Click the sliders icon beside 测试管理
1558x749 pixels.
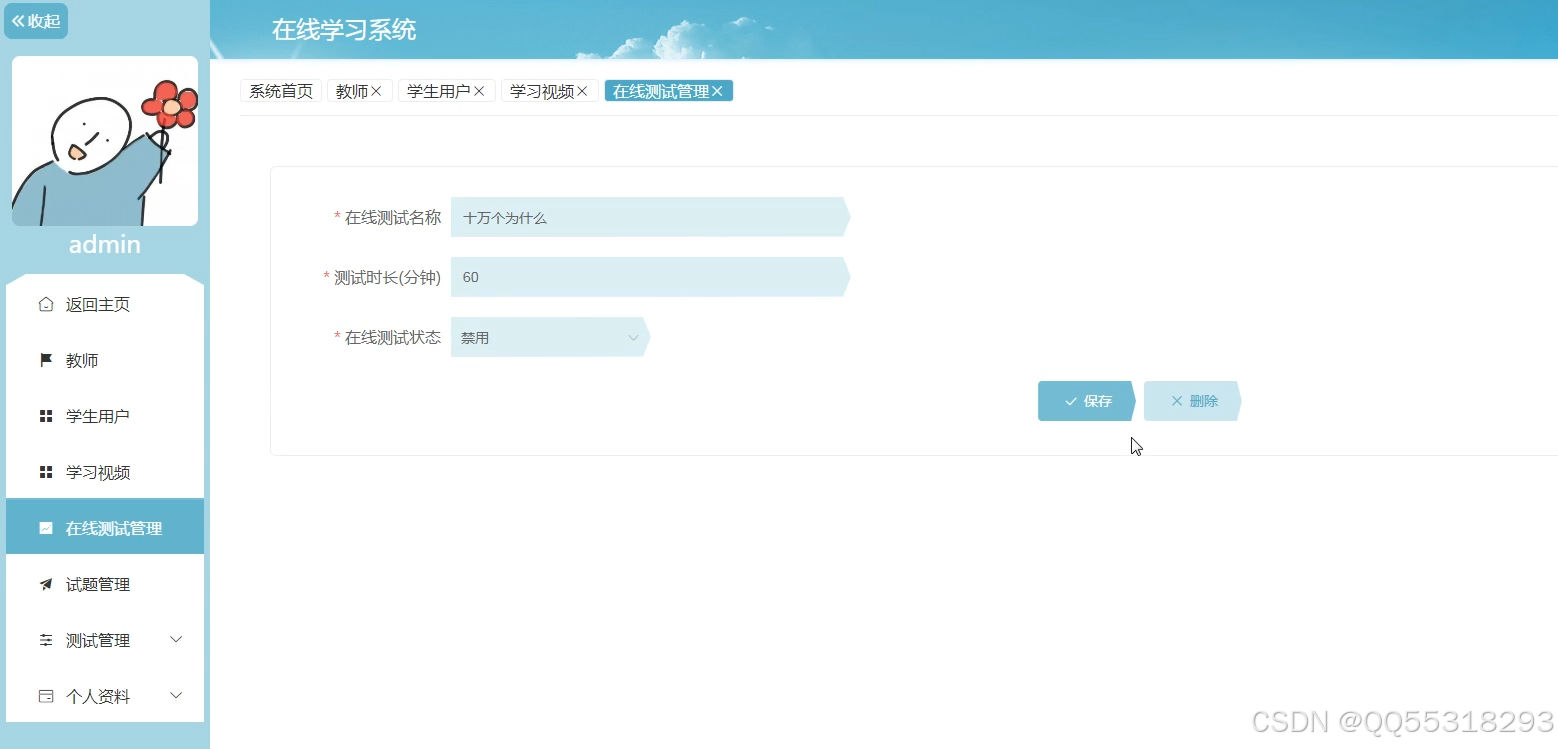pos(45,639)
